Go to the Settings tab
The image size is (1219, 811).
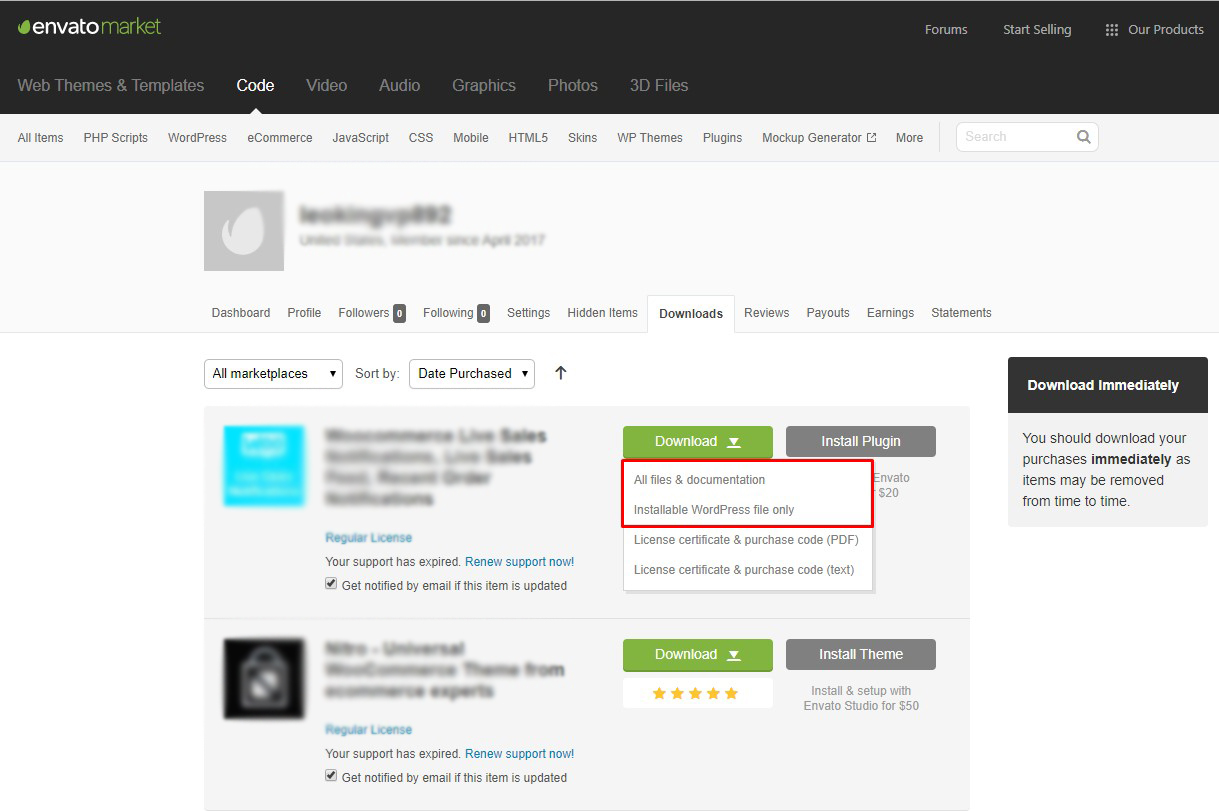coord(528,313)
